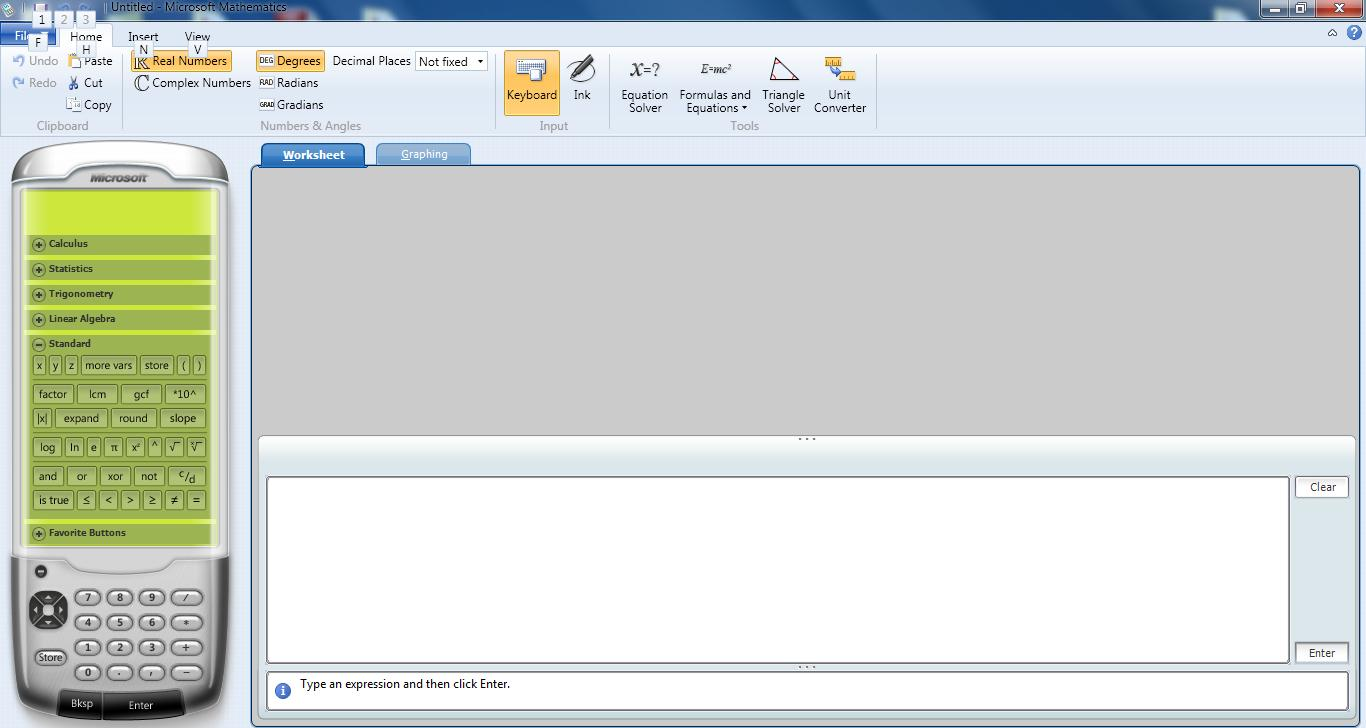Click Enter beside the input box
This screenshot has width=1366, height=728.
1322,653
